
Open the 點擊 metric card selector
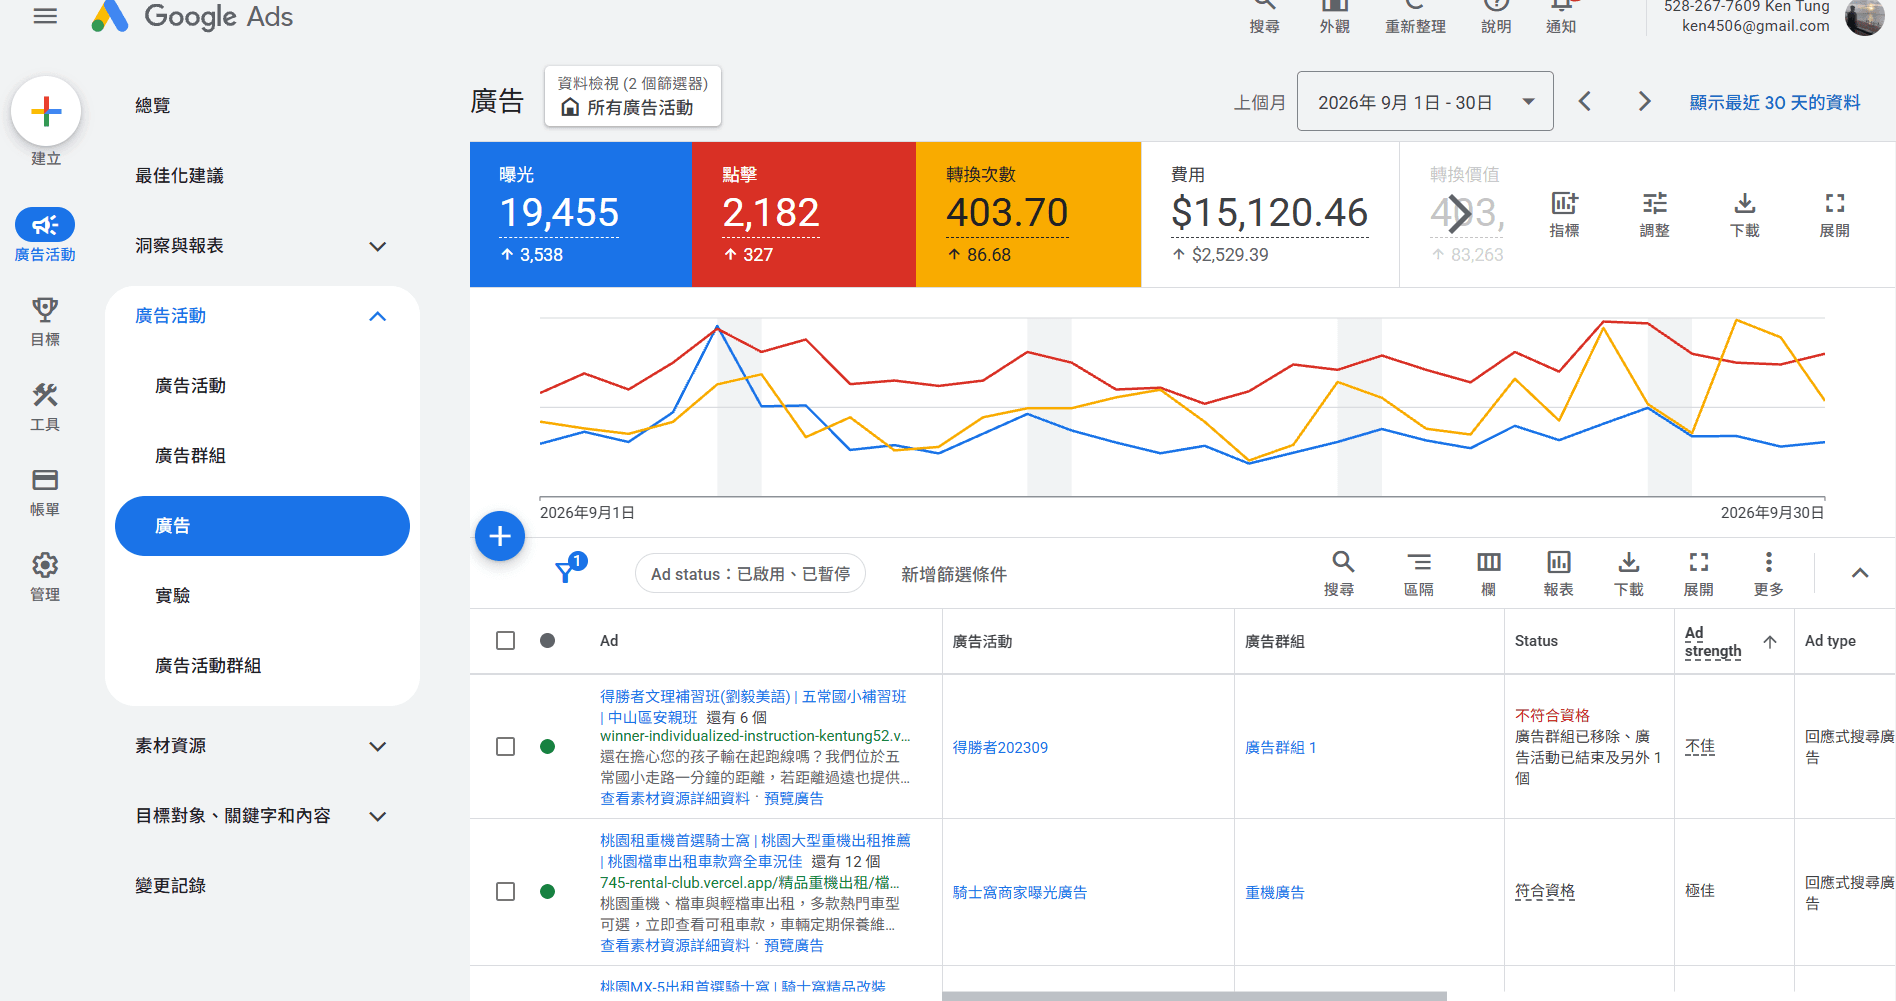(x=804, y=214)
